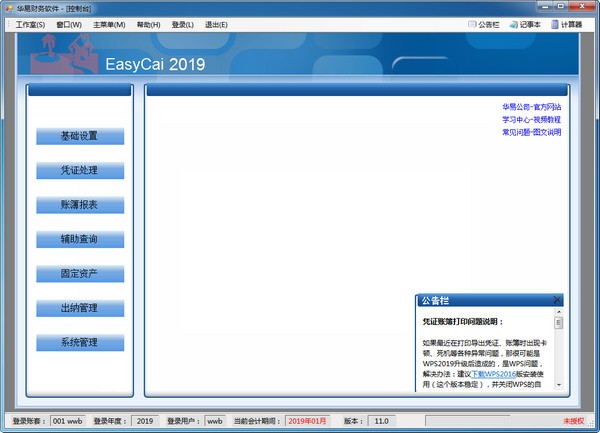Maximize the 华易财务软件 window
The height and width of the screenshot is (433, 600).
click(561, 6)
